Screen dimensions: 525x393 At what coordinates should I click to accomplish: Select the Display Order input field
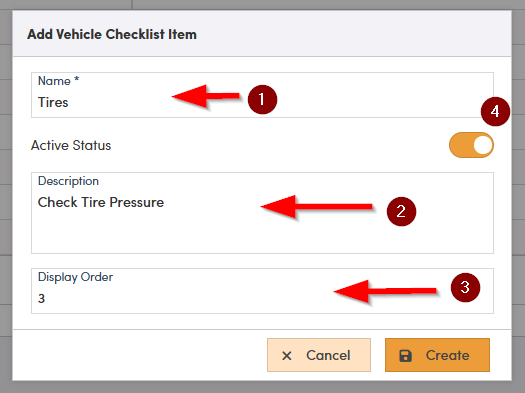[262, 291]
